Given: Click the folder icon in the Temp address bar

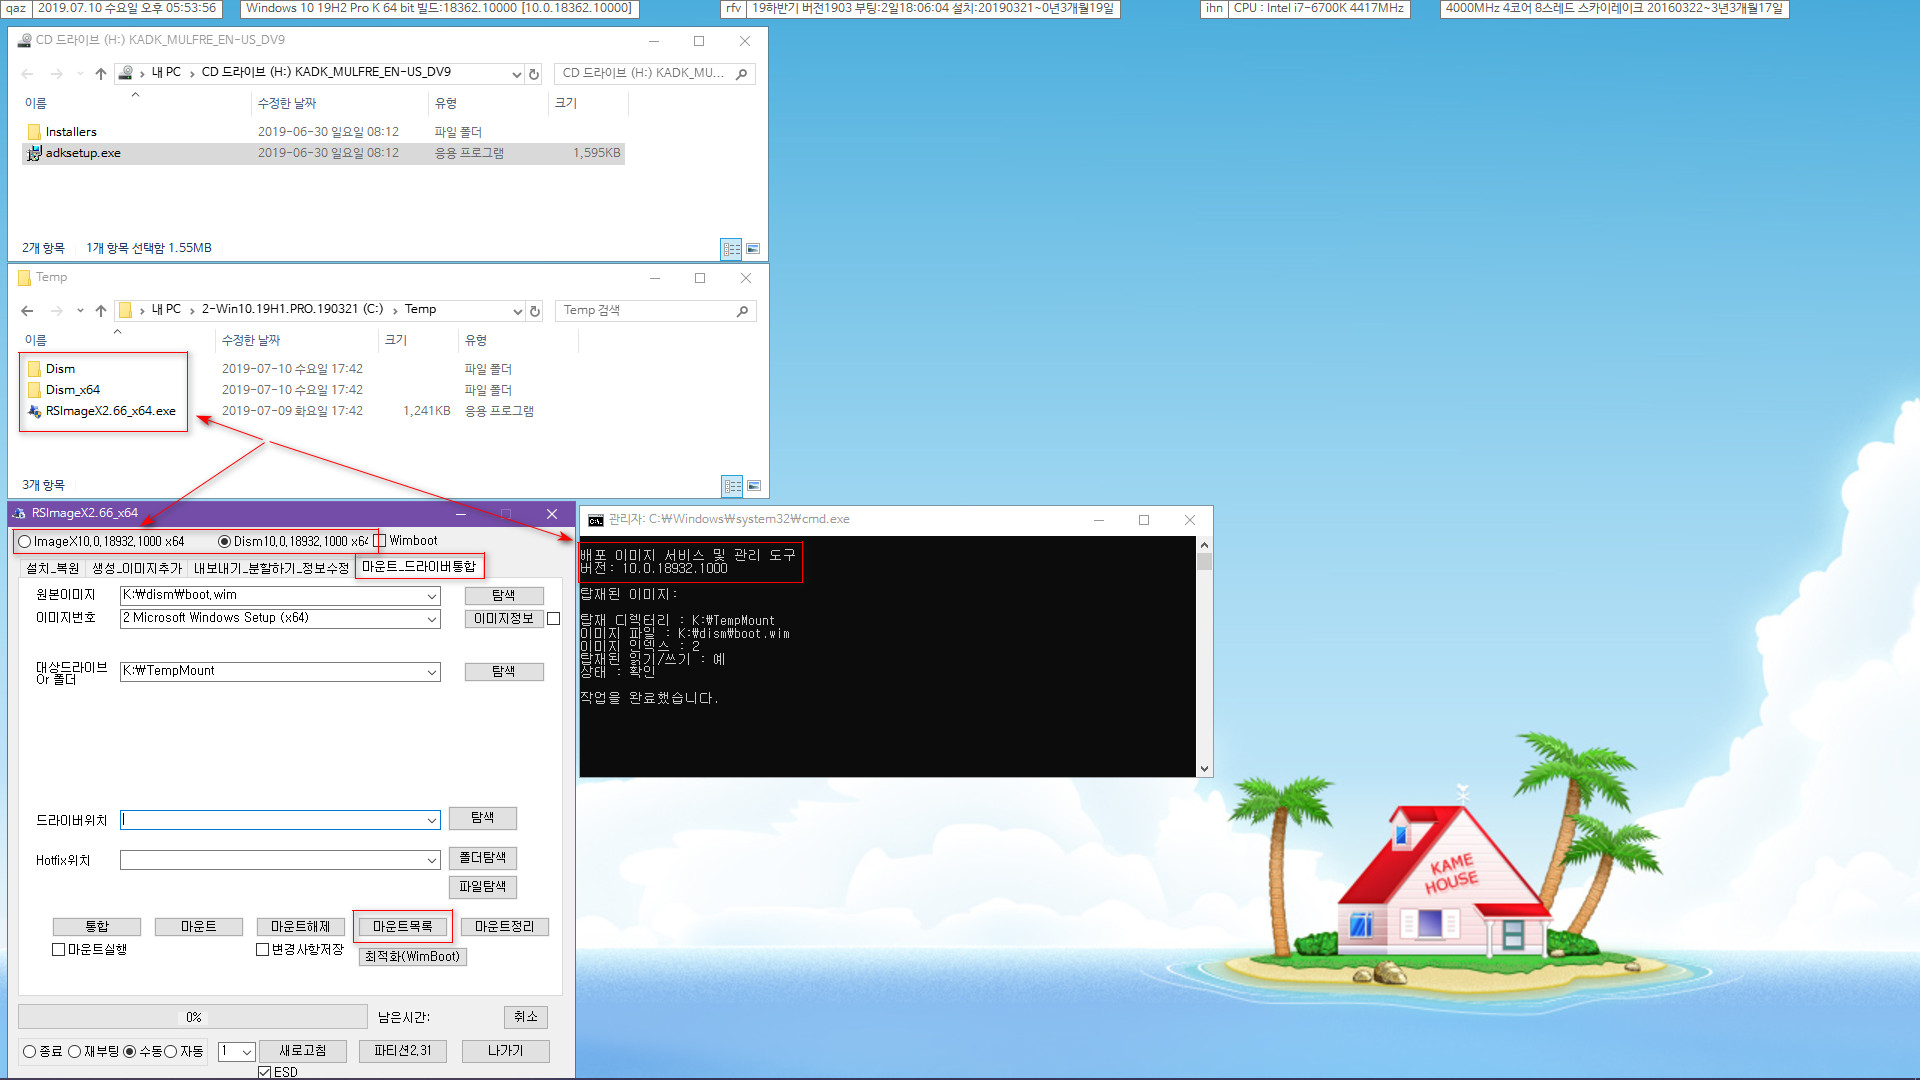Looking at the screenshot, I should 125,310.
